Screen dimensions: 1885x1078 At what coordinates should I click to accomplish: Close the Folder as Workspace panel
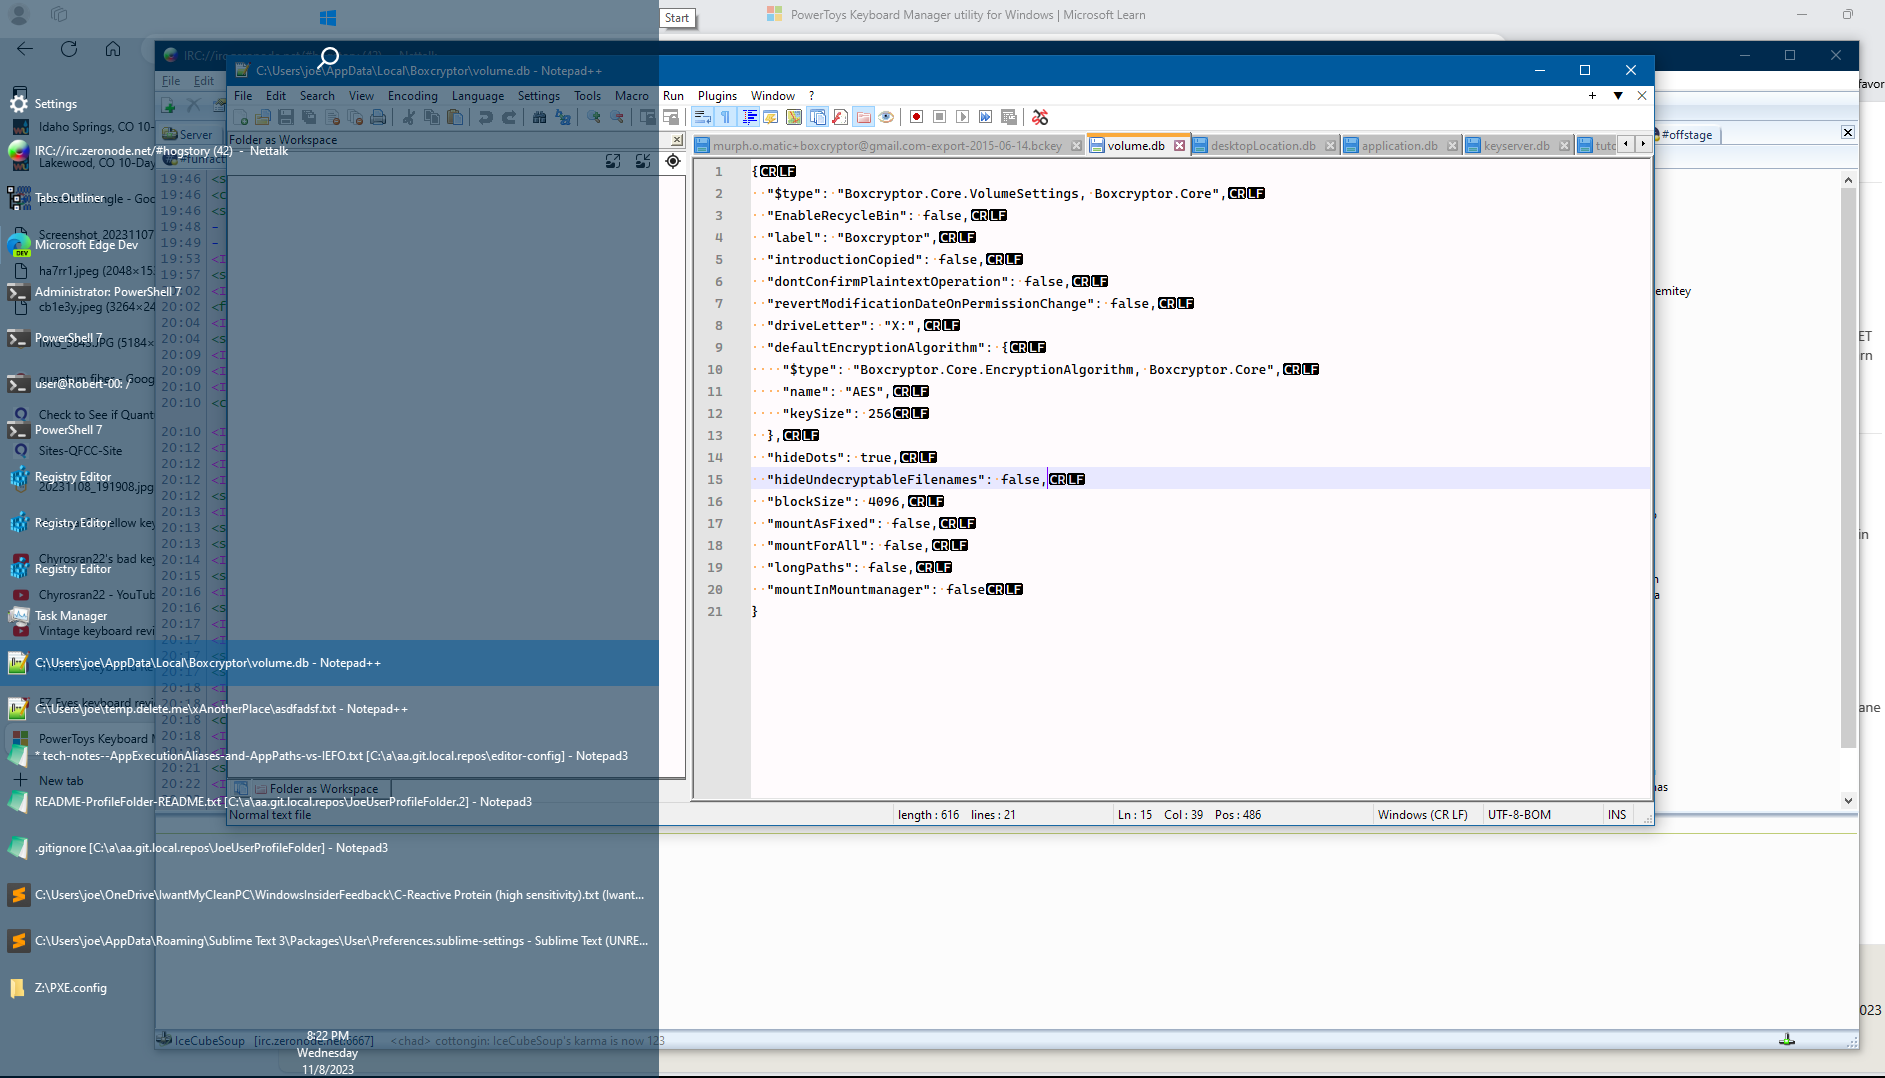click(676, 140)
